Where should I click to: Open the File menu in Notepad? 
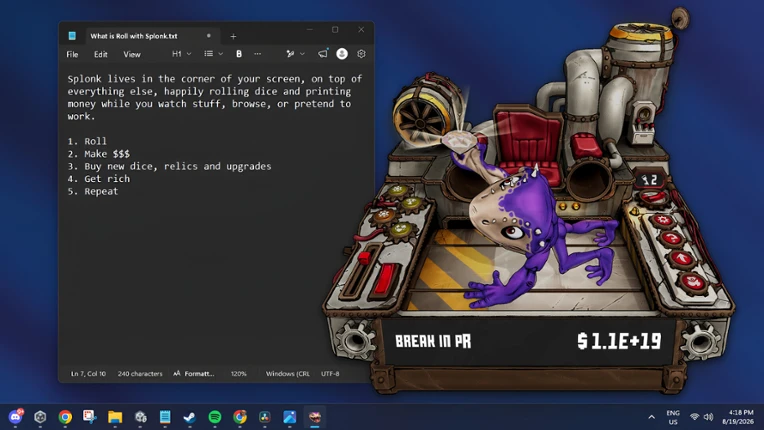pyautogui.click(x=72, y=54)
